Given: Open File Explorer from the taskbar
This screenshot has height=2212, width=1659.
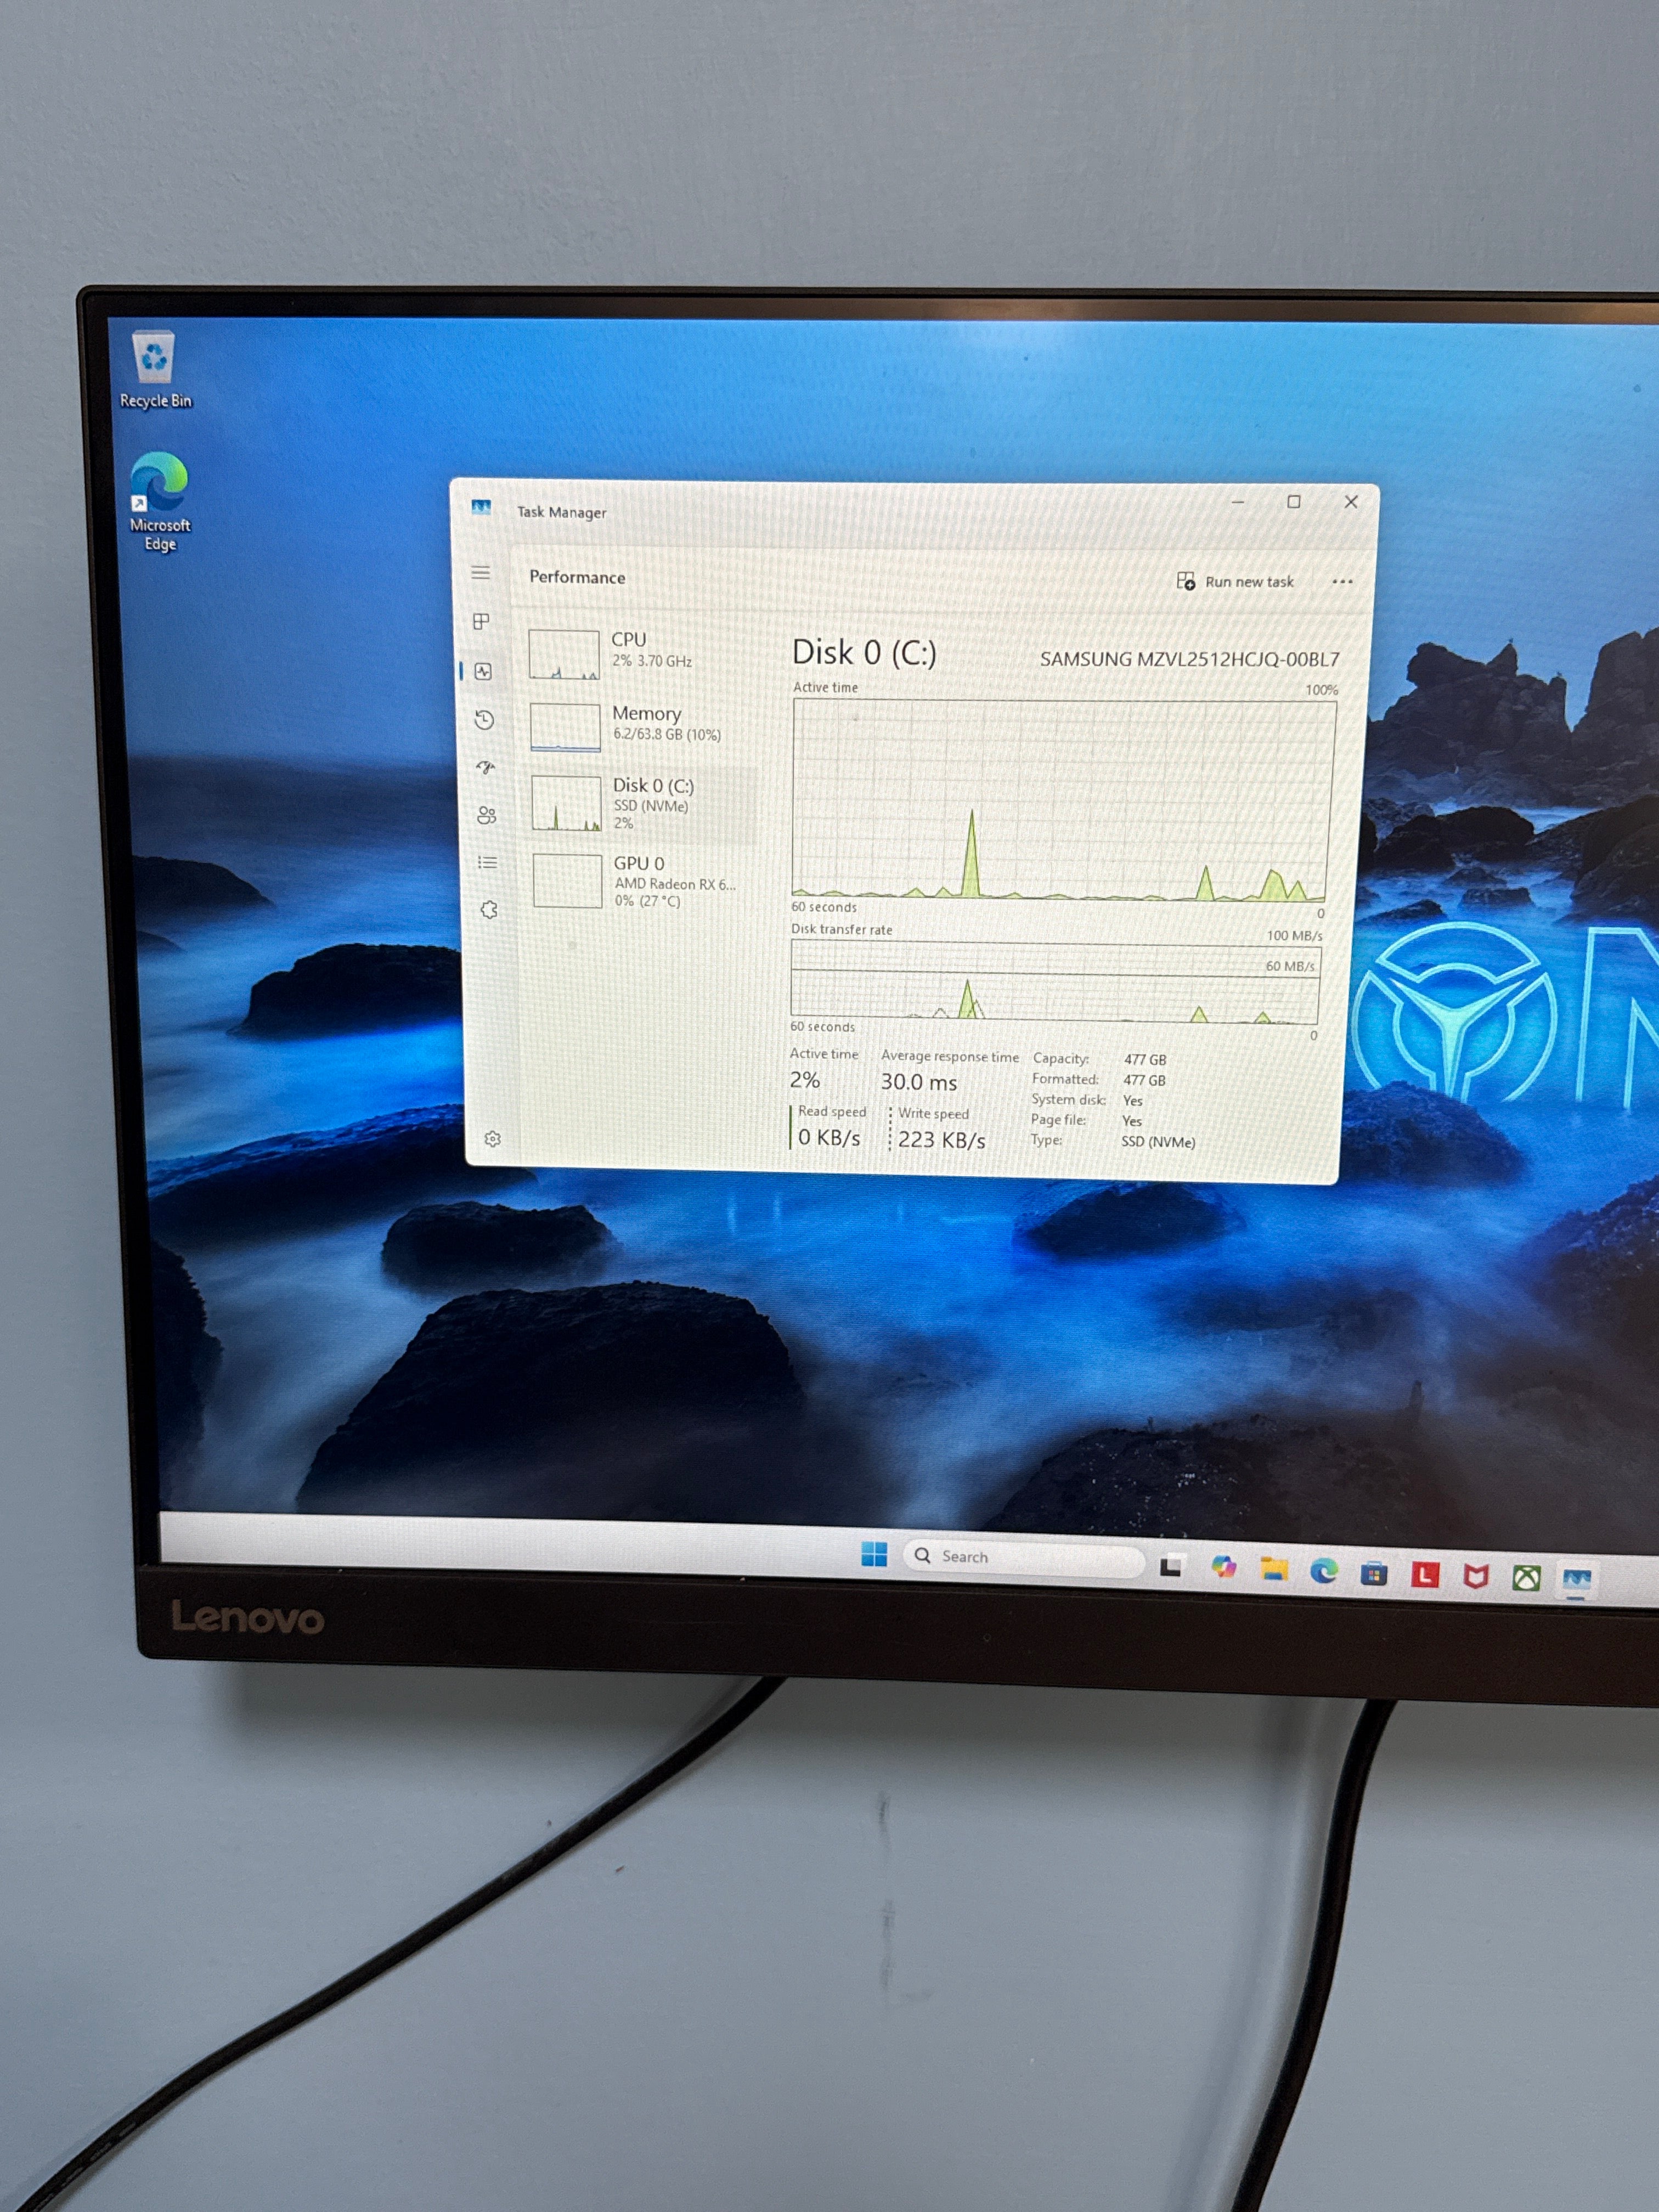Looking at the screenshot, I should pos(1273,1569).
